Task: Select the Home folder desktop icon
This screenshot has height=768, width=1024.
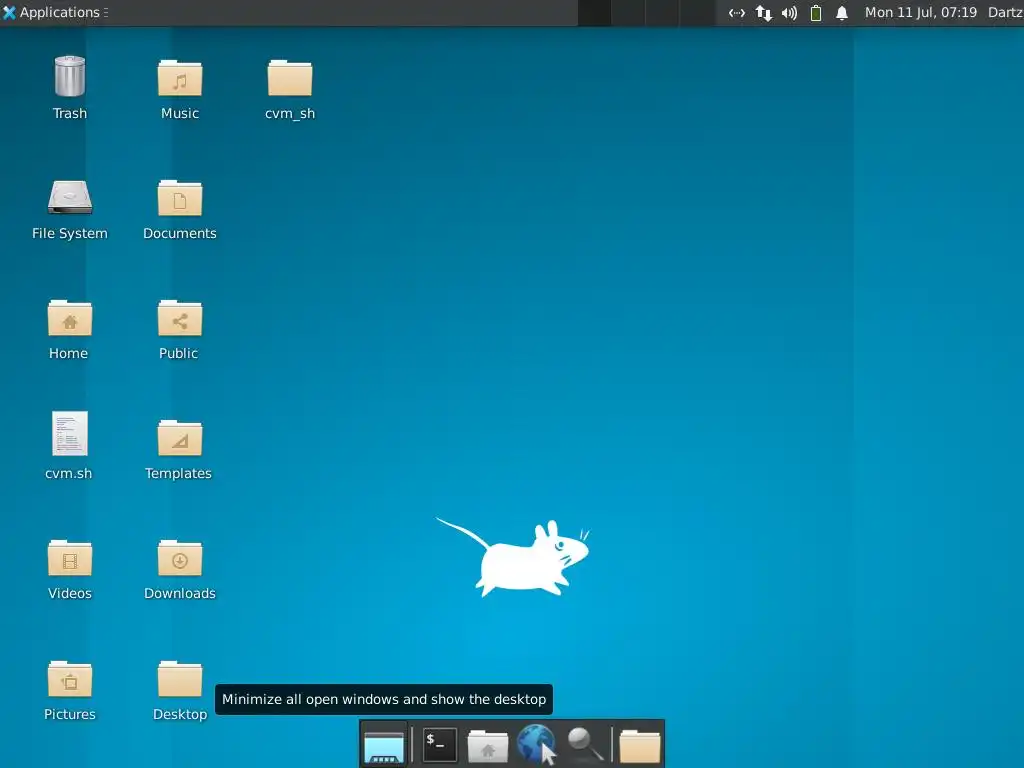Action: tap(69, 318)
